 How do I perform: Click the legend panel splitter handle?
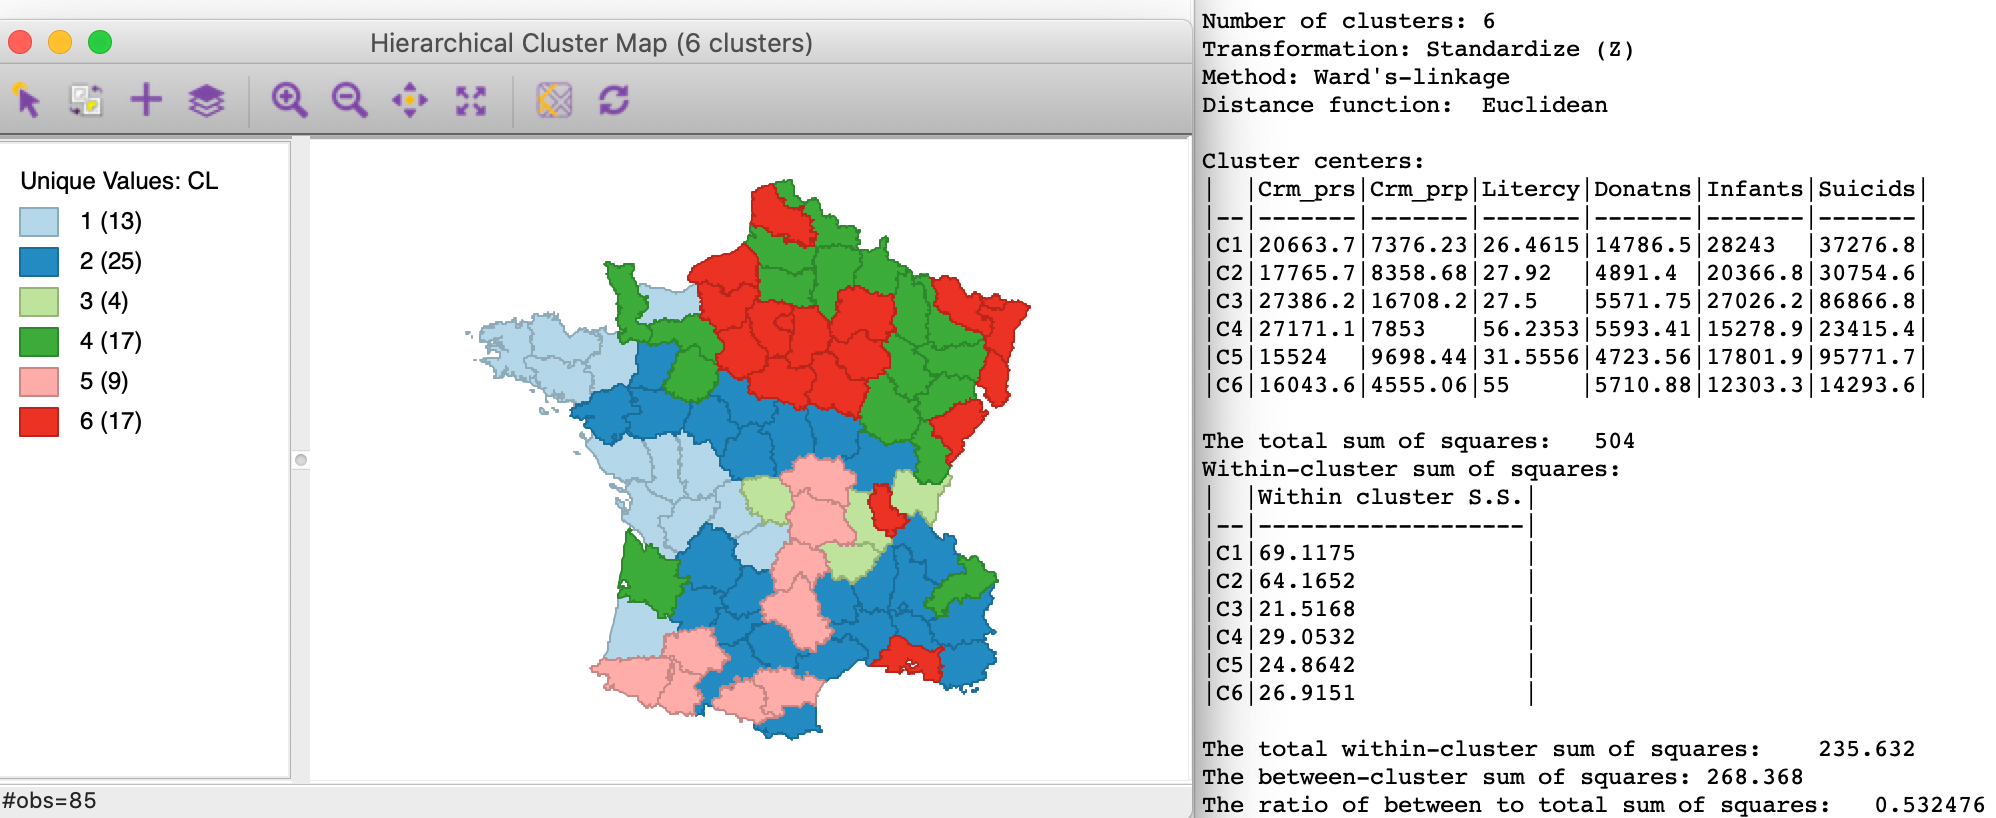click(301, 460)
